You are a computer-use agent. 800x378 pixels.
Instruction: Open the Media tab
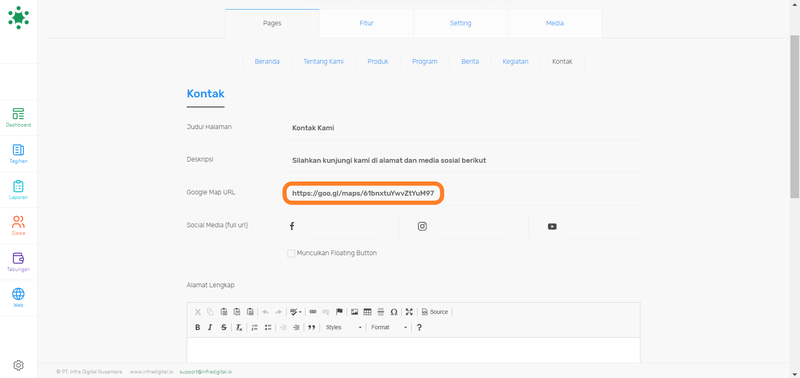[555, 23]
